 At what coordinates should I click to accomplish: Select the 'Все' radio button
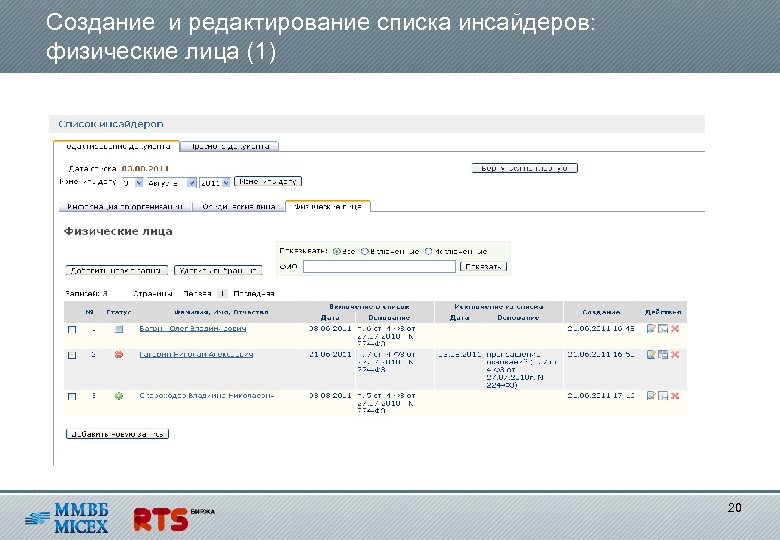point(337,252)
